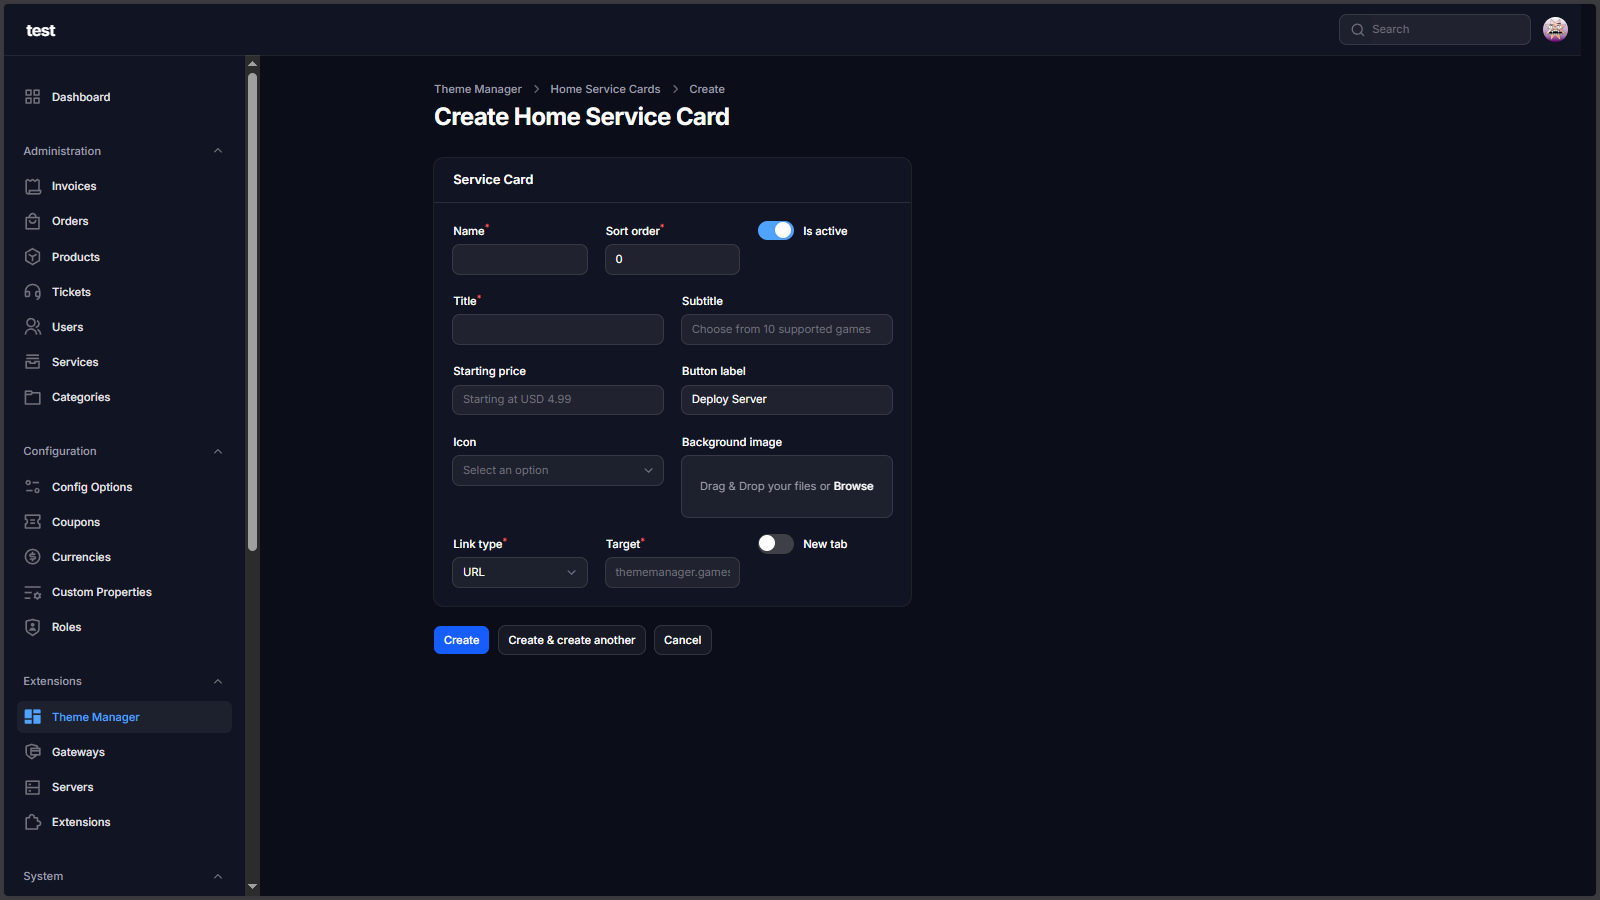Click the Servers icon in sidebar
This screenshot has height=900, width=1600.
coord(33,787)
